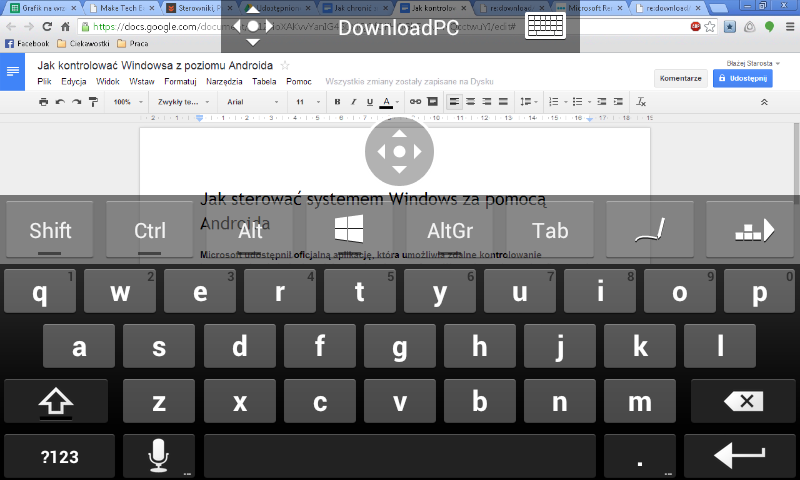
Task: Insert a link with the link icon
Action: tap(415, 102)
